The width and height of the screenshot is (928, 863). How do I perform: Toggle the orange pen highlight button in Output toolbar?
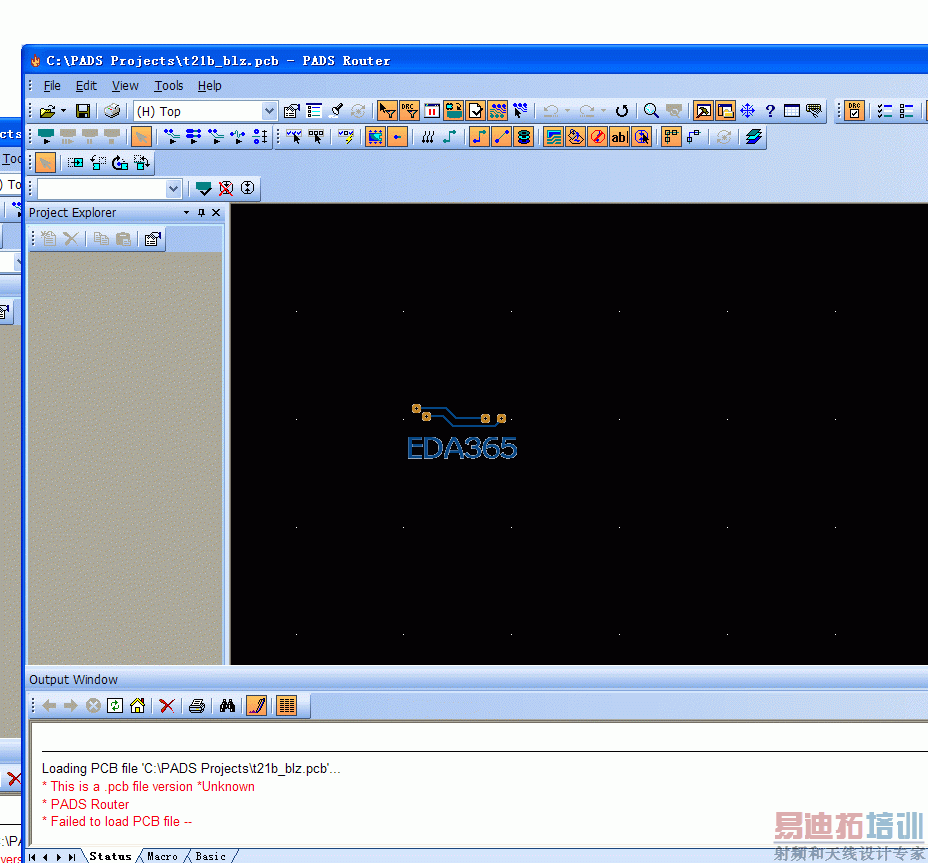click(257, 706)
